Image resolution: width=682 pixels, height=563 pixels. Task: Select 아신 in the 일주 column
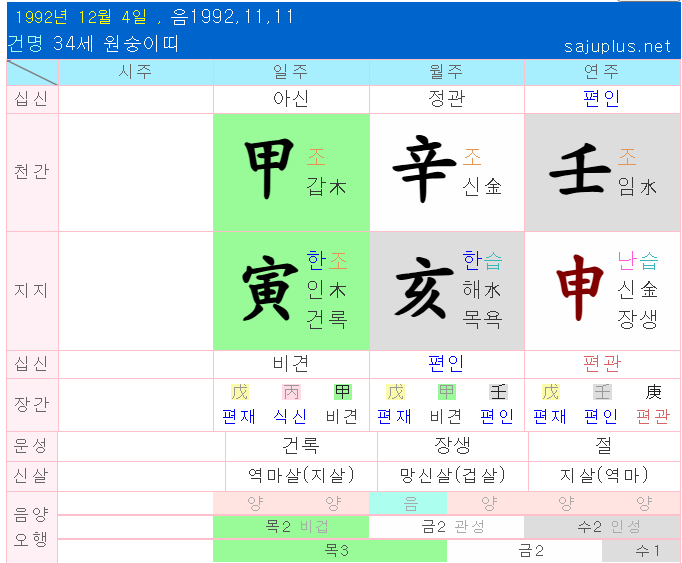(x=291, y=99)
